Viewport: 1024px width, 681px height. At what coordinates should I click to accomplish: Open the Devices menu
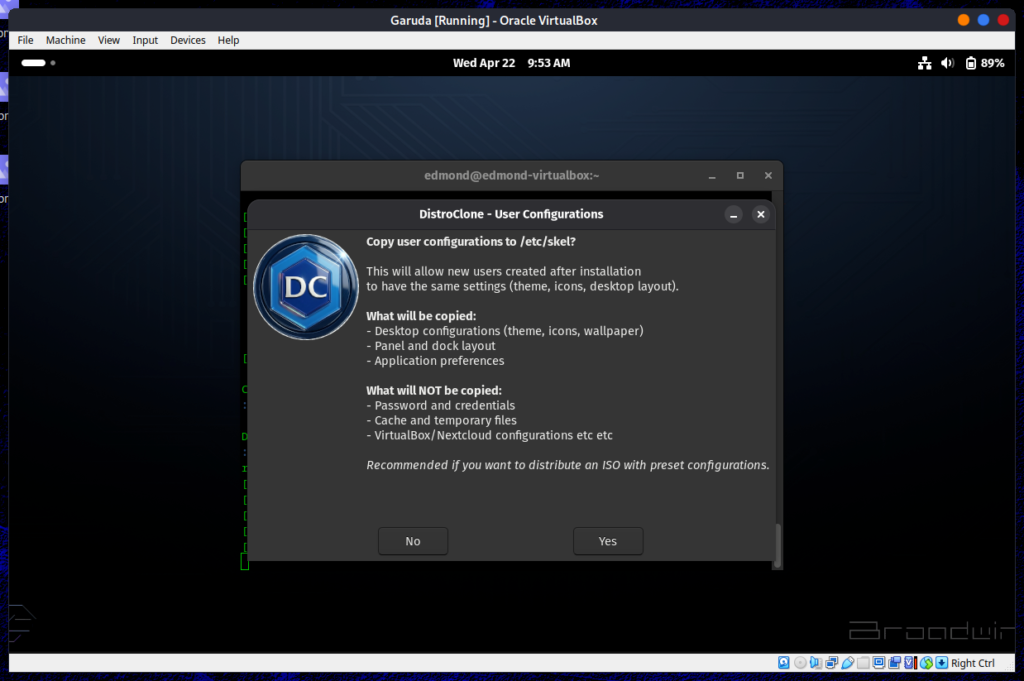pyautogui.click(x=187, y=40)
